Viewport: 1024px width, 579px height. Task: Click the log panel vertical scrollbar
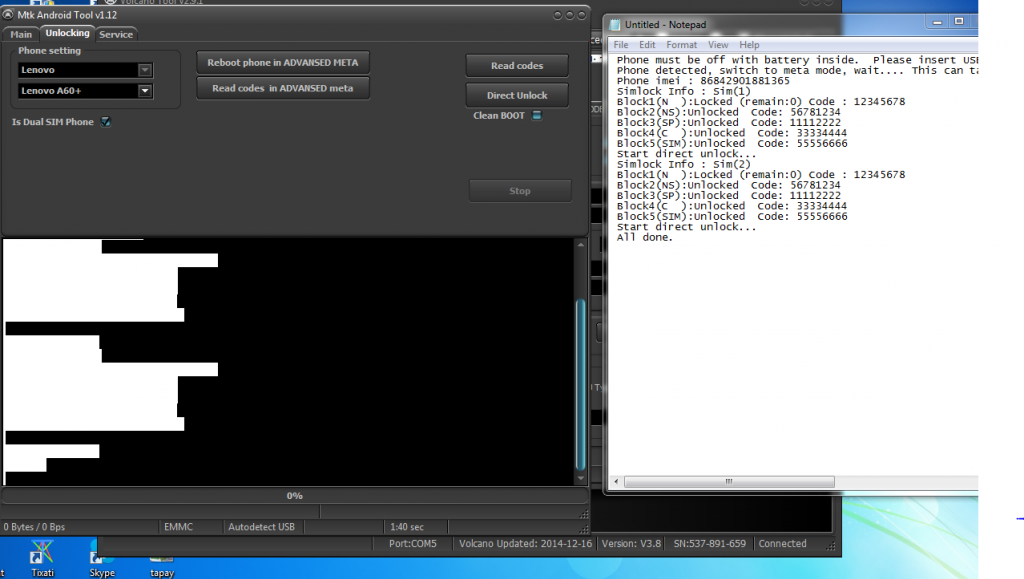click(x=581, y=385)
